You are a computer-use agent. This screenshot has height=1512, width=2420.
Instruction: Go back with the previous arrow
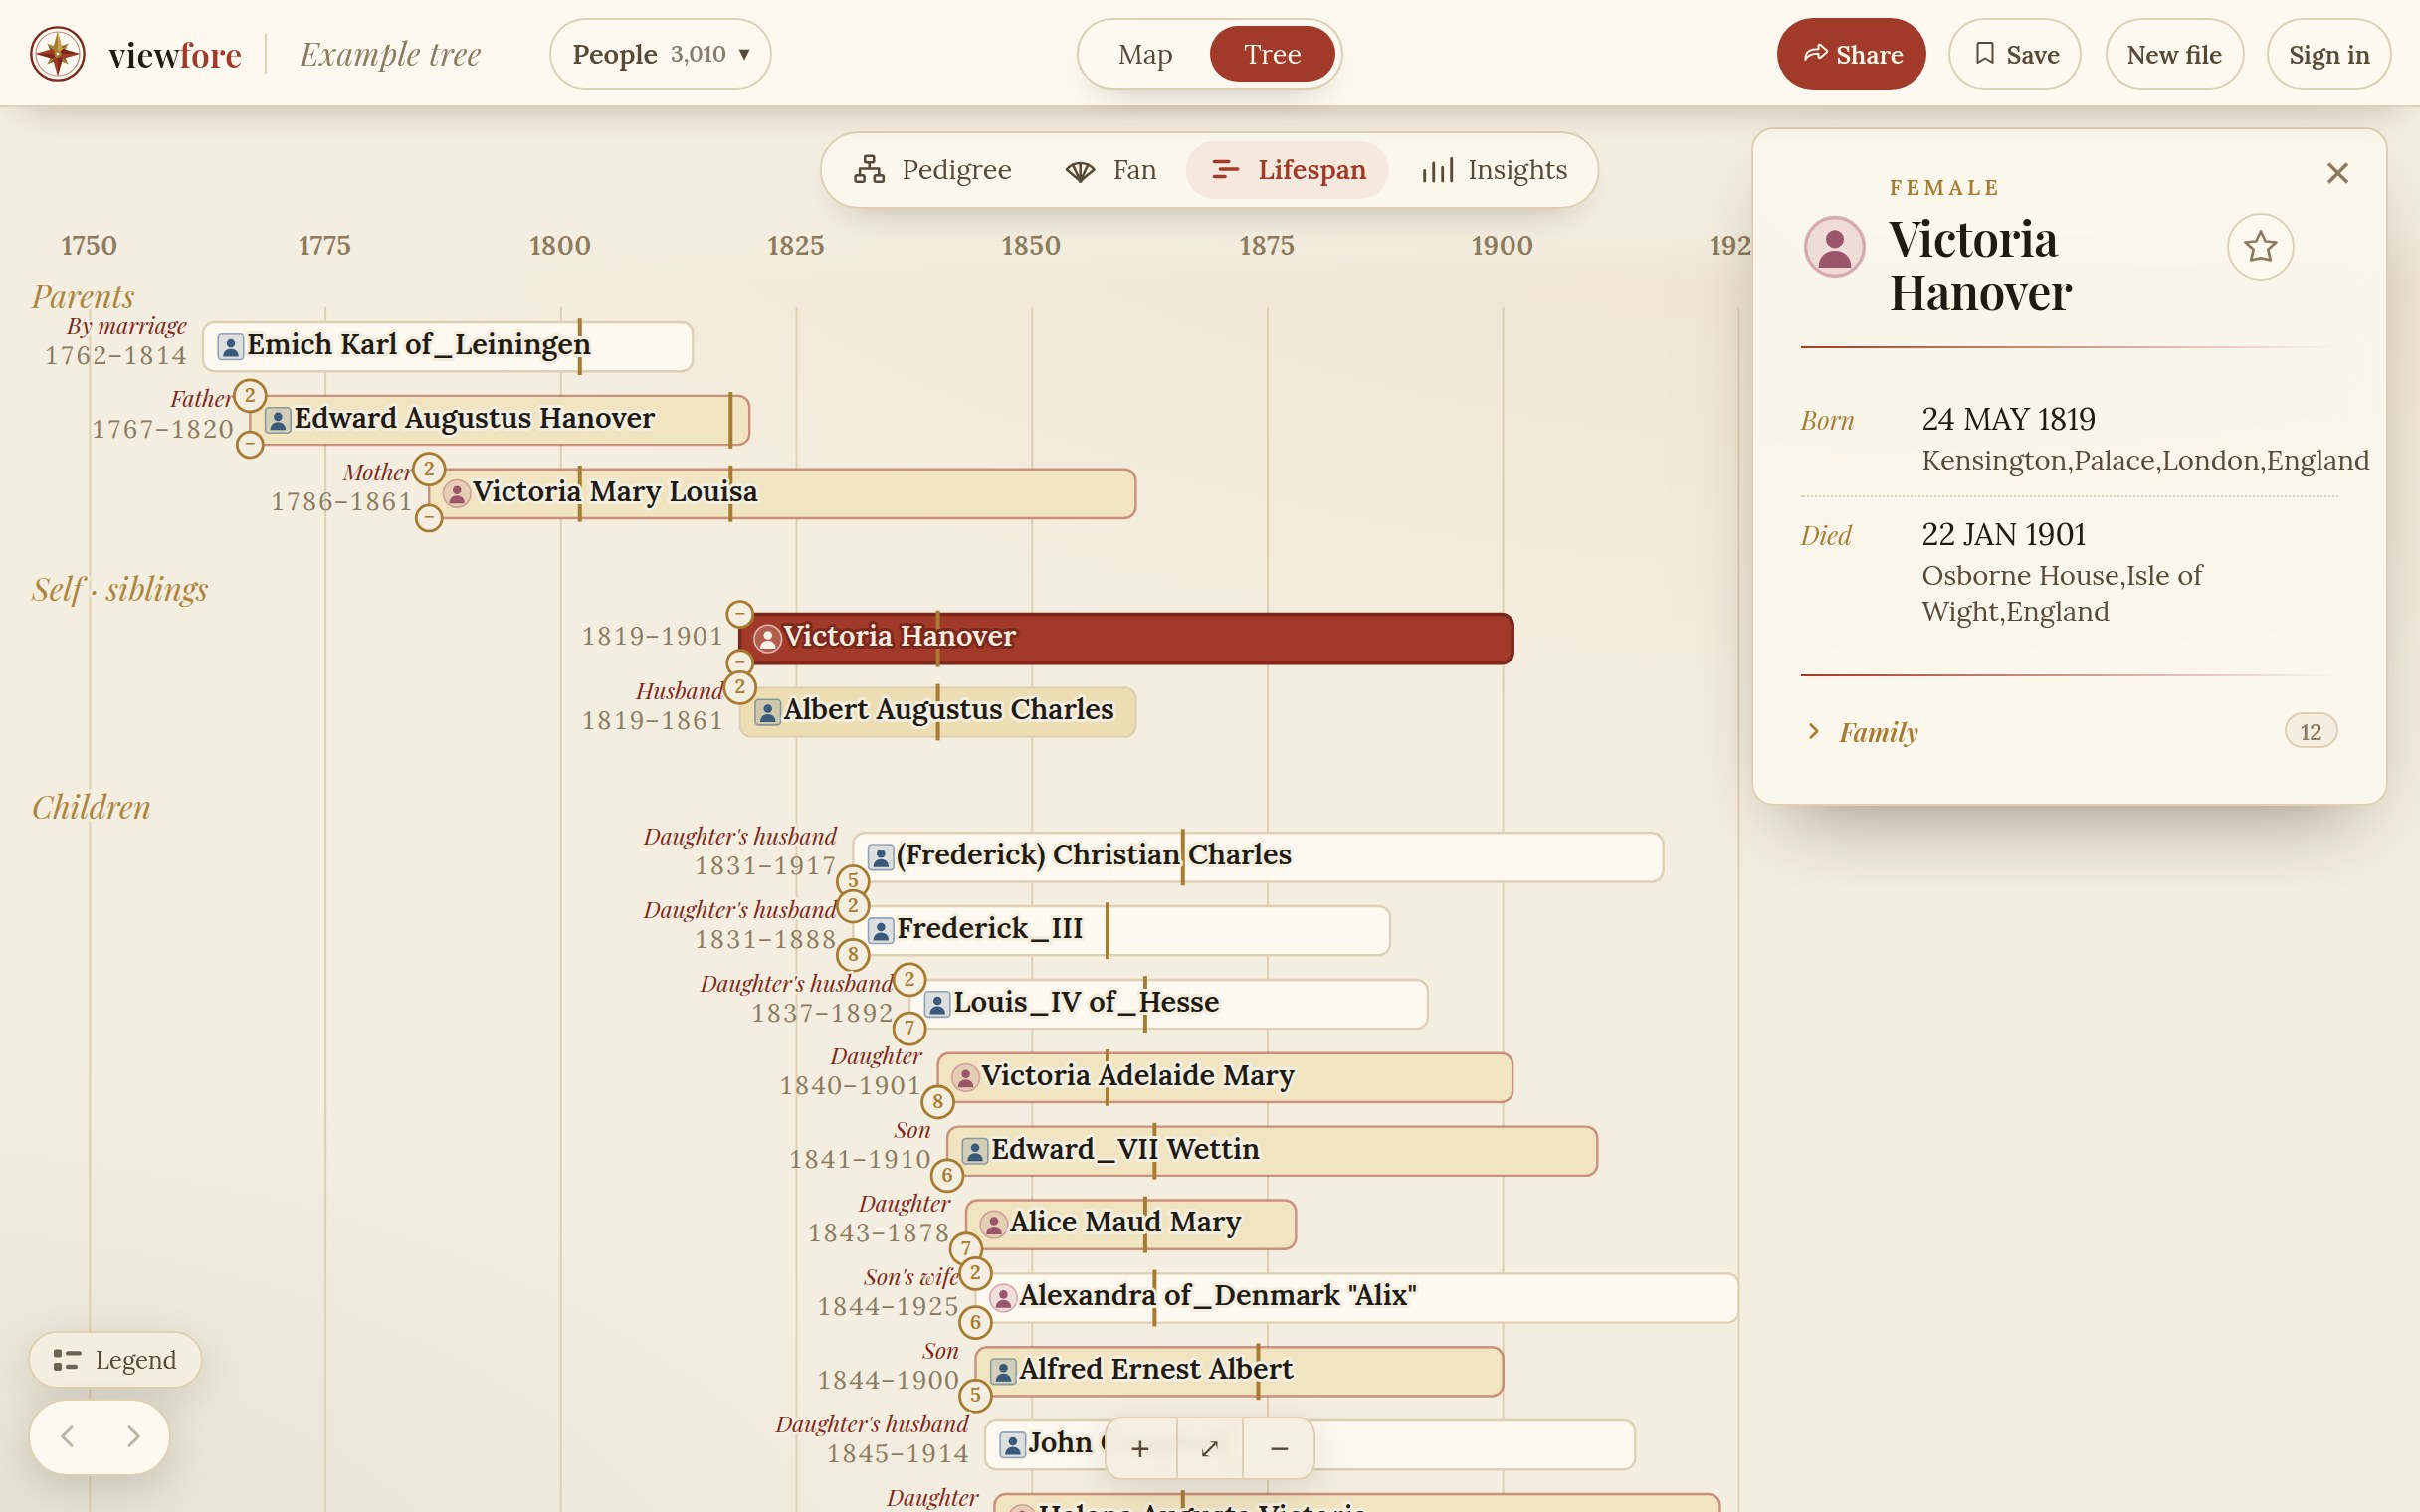pyautogui.click(x=67, y=1437)
